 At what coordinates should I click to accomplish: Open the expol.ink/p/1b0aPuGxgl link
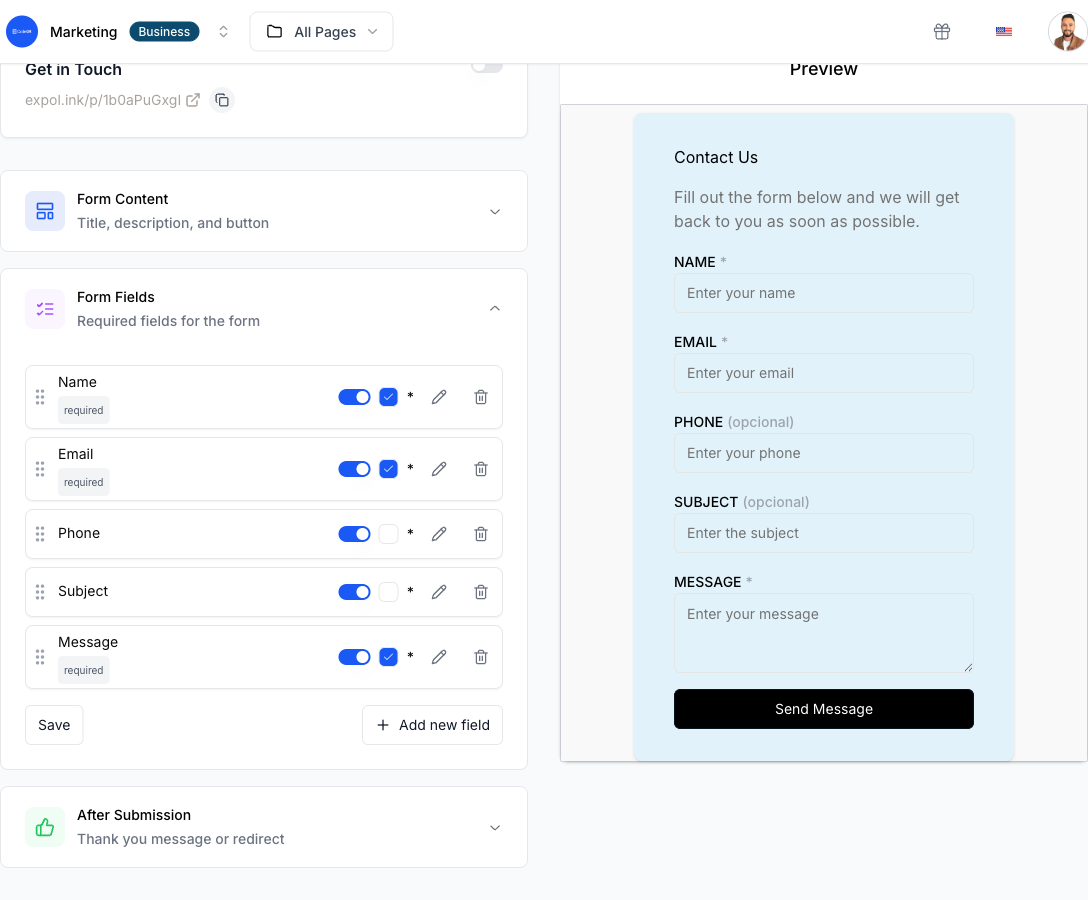point(103,100)
